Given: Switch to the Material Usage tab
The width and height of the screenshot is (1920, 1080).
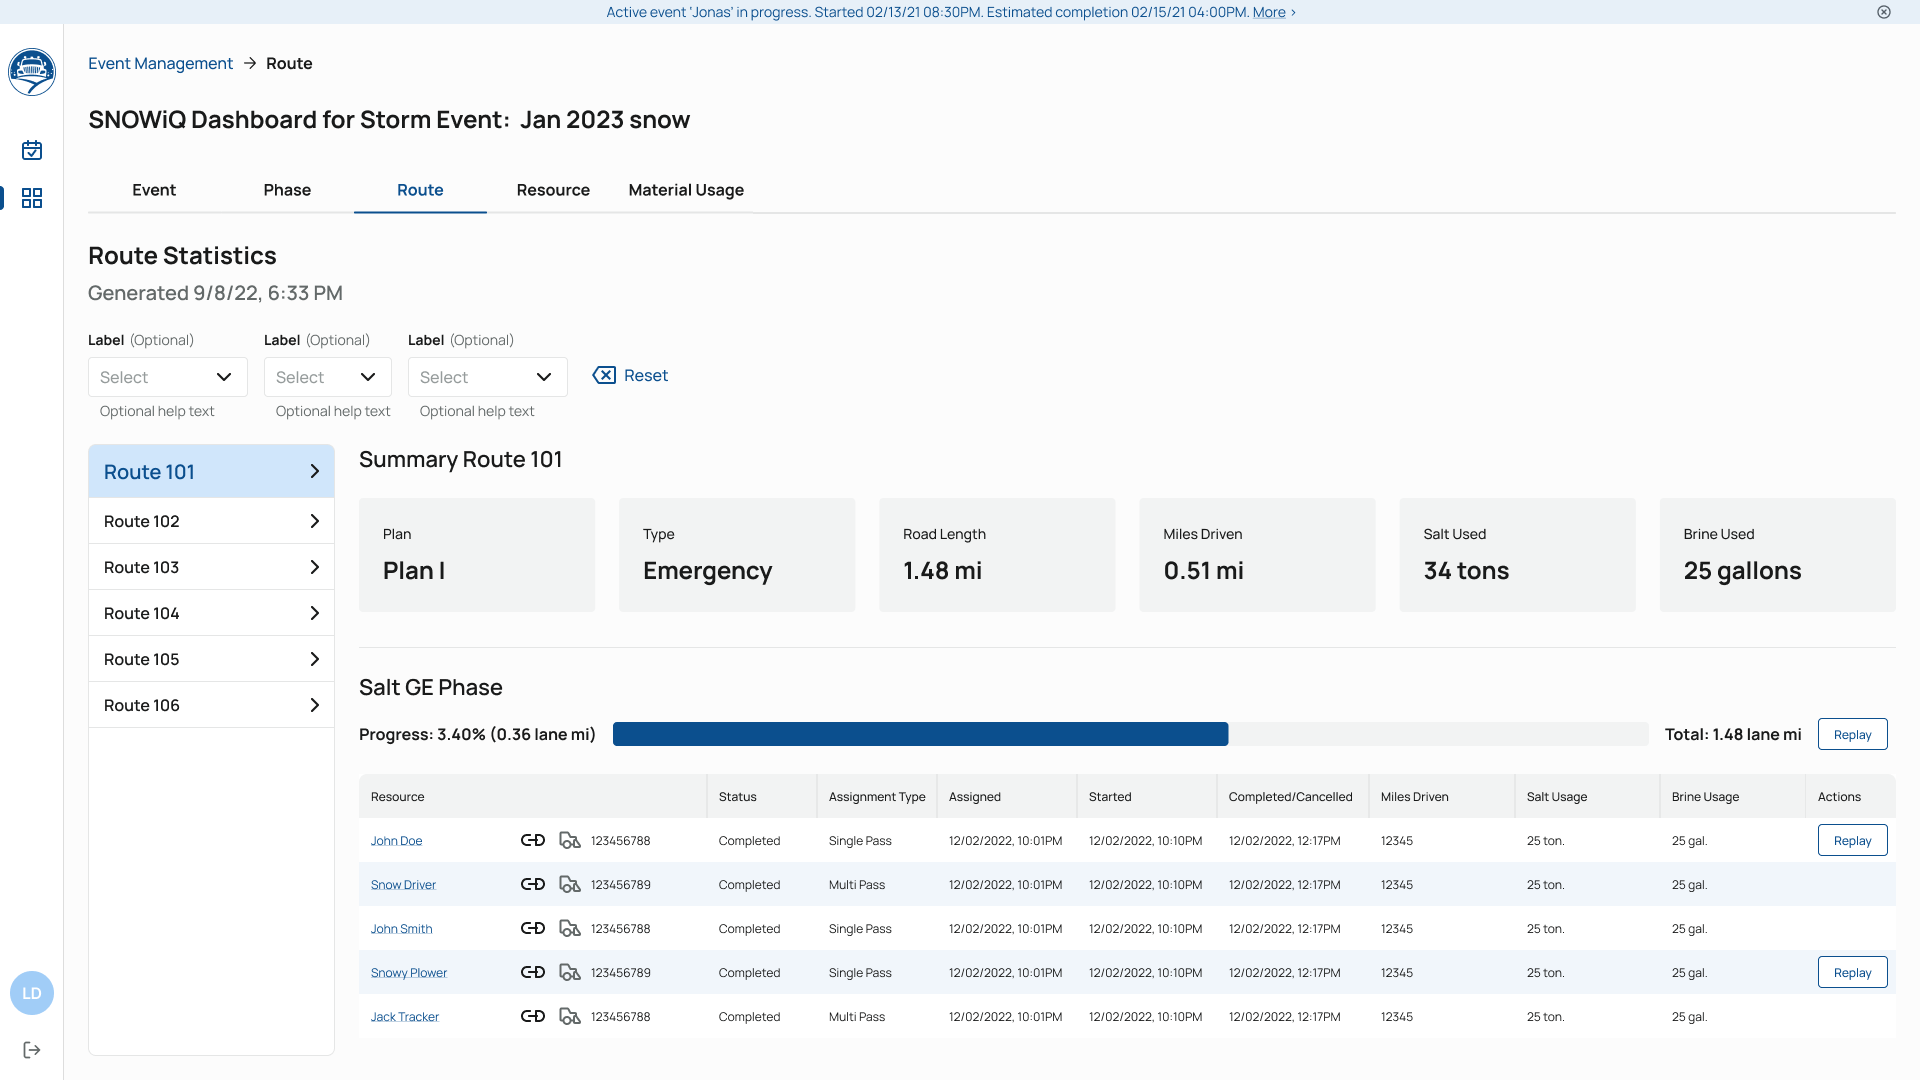Looking at the screenshot, I should click(686, 190).
